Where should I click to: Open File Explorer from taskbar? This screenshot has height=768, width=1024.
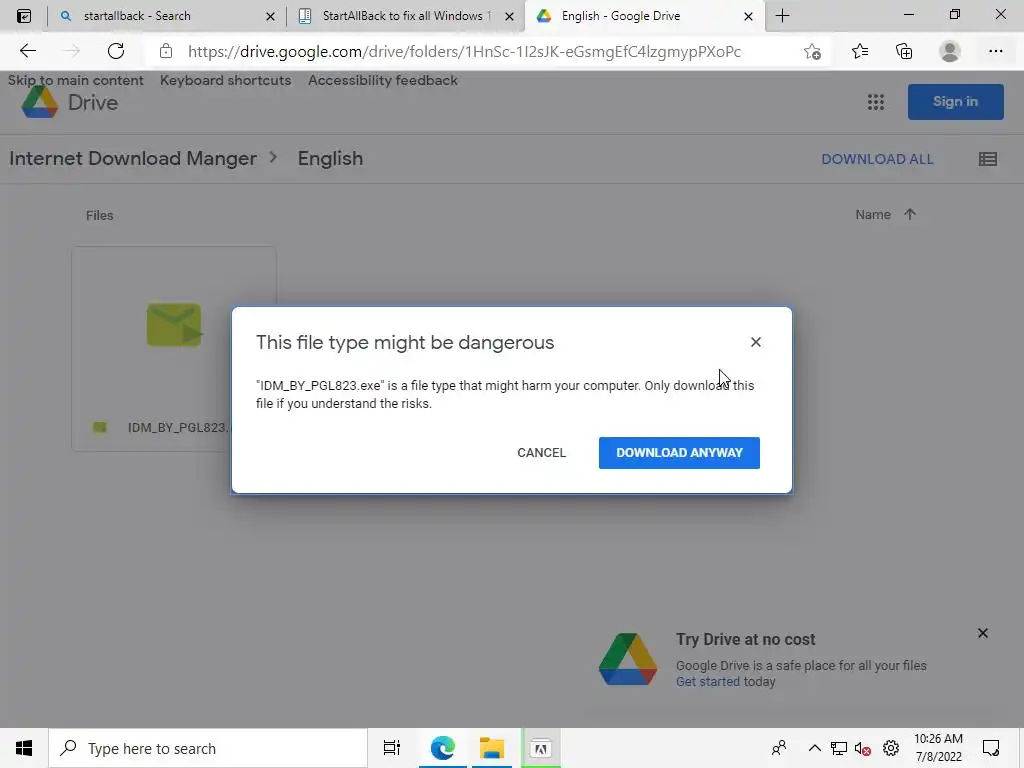click(x=492, y=748)
